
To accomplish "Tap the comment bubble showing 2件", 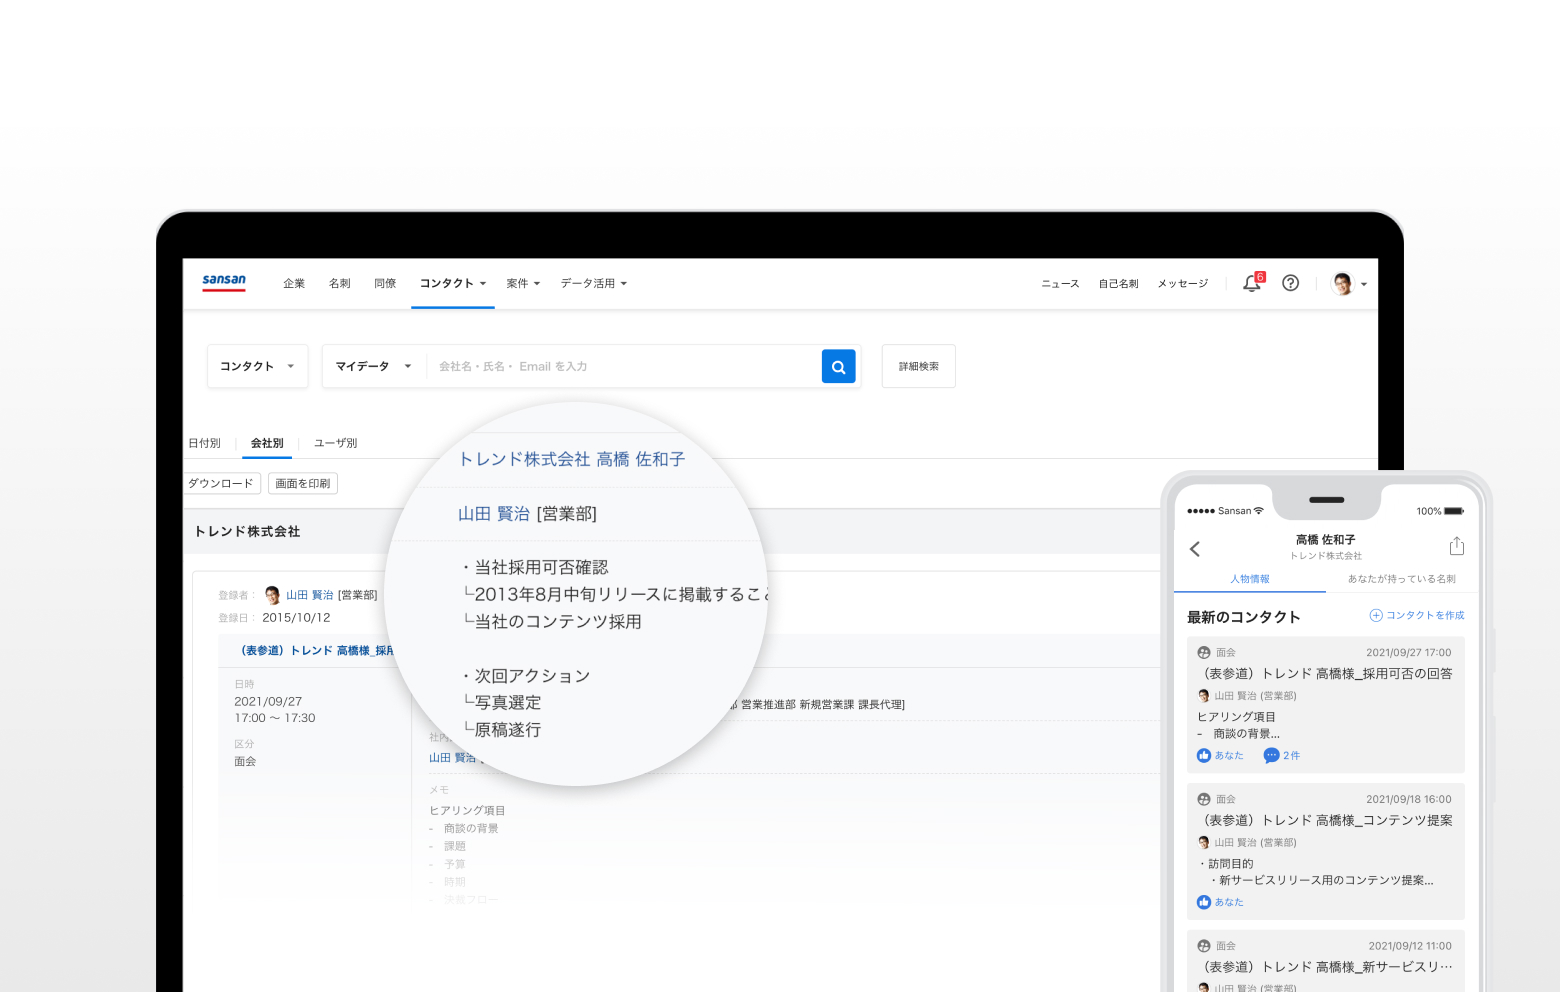I will pyautogui.click(x=1281, y=756).
